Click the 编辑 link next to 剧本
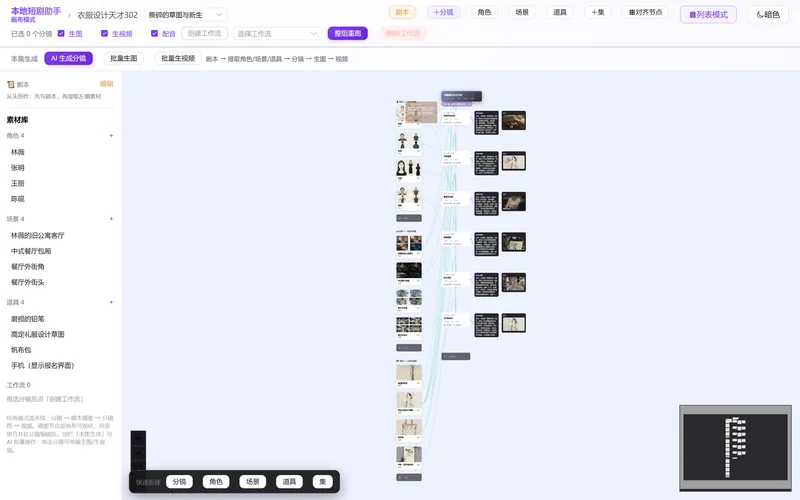The image size is (800, 500). point(106,84)
